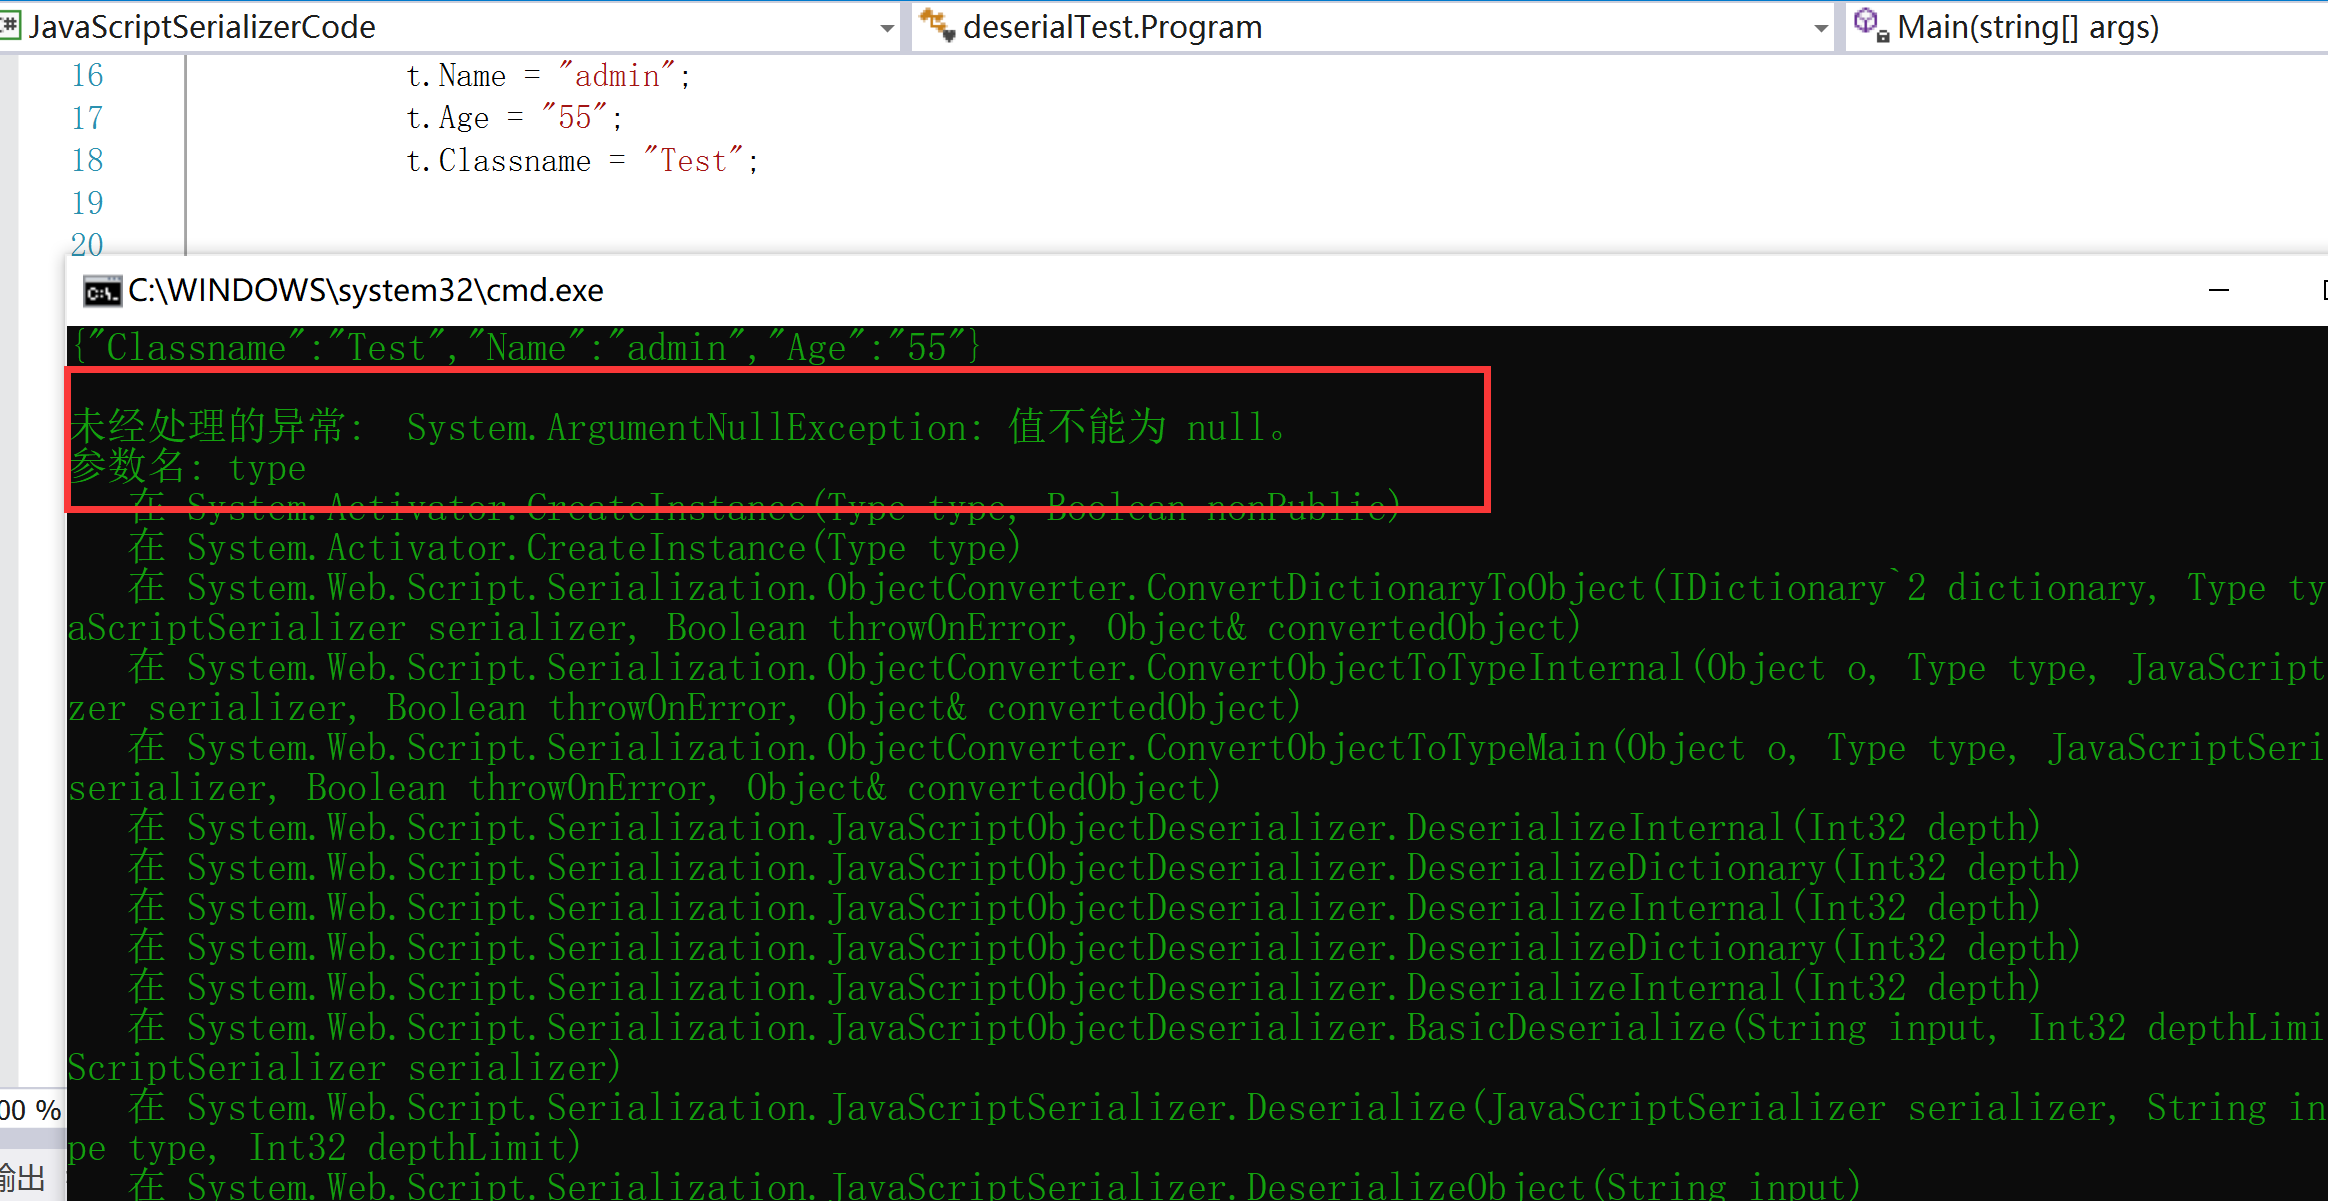Image resolution: width=2328 pixels, height=1201 pixels.
Task: Click line number 16 in the editor
Action: pyautogui.click(x=87, y=75)
